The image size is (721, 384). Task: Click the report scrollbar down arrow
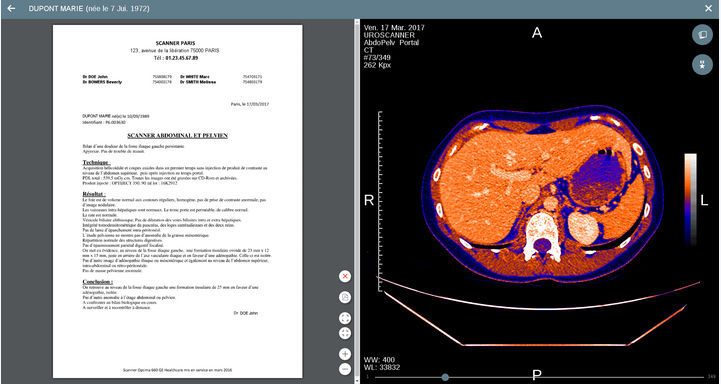pos(357,381)
